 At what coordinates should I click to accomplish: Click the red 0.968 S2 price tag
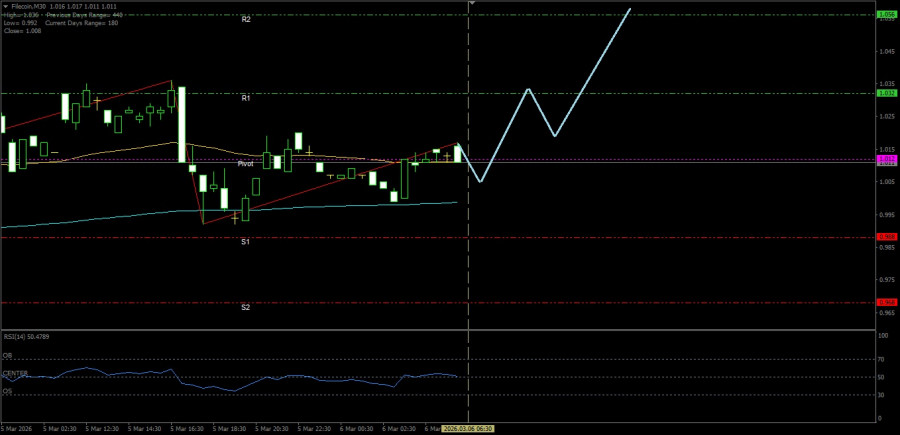pyautogui.click(x=886, y=302)
